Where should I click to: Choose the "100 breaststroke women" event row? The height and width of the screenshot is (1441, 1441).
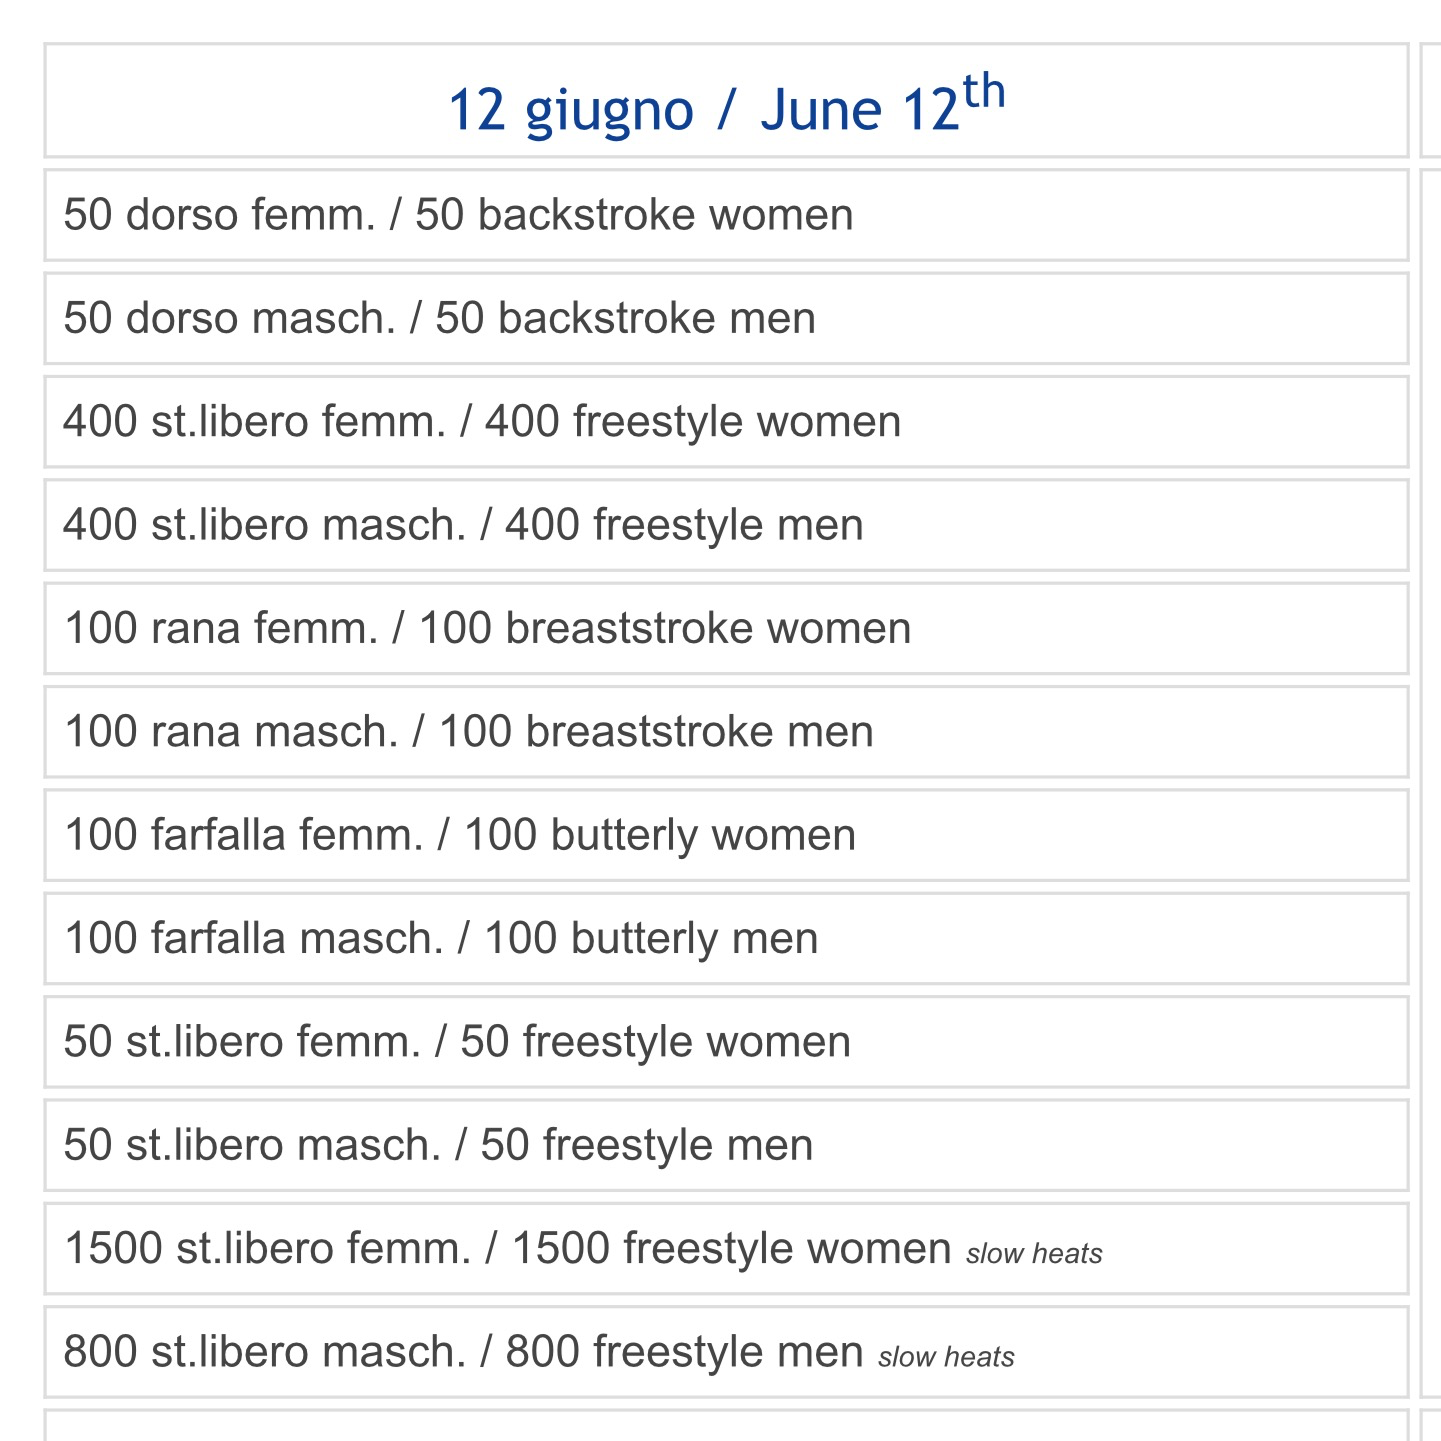[x=726, y=629]
